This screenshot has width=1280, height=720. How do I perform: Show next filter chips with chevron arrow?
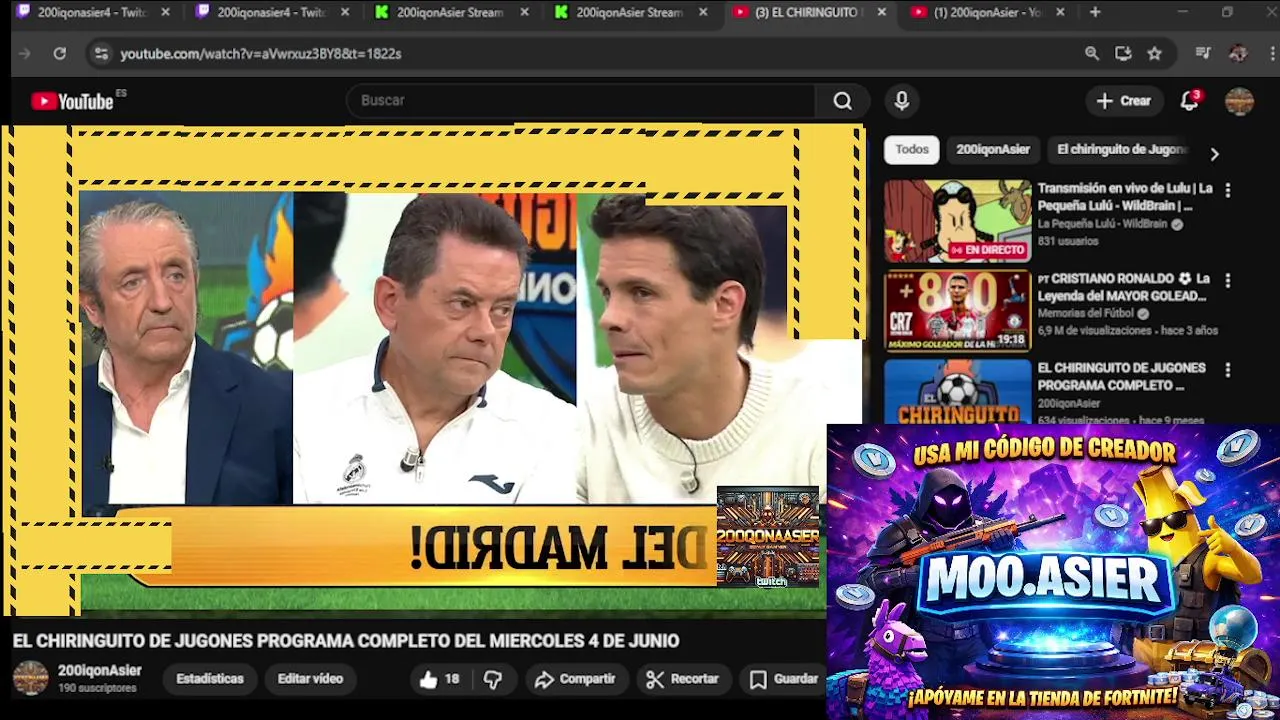(x=1214, y=154)
